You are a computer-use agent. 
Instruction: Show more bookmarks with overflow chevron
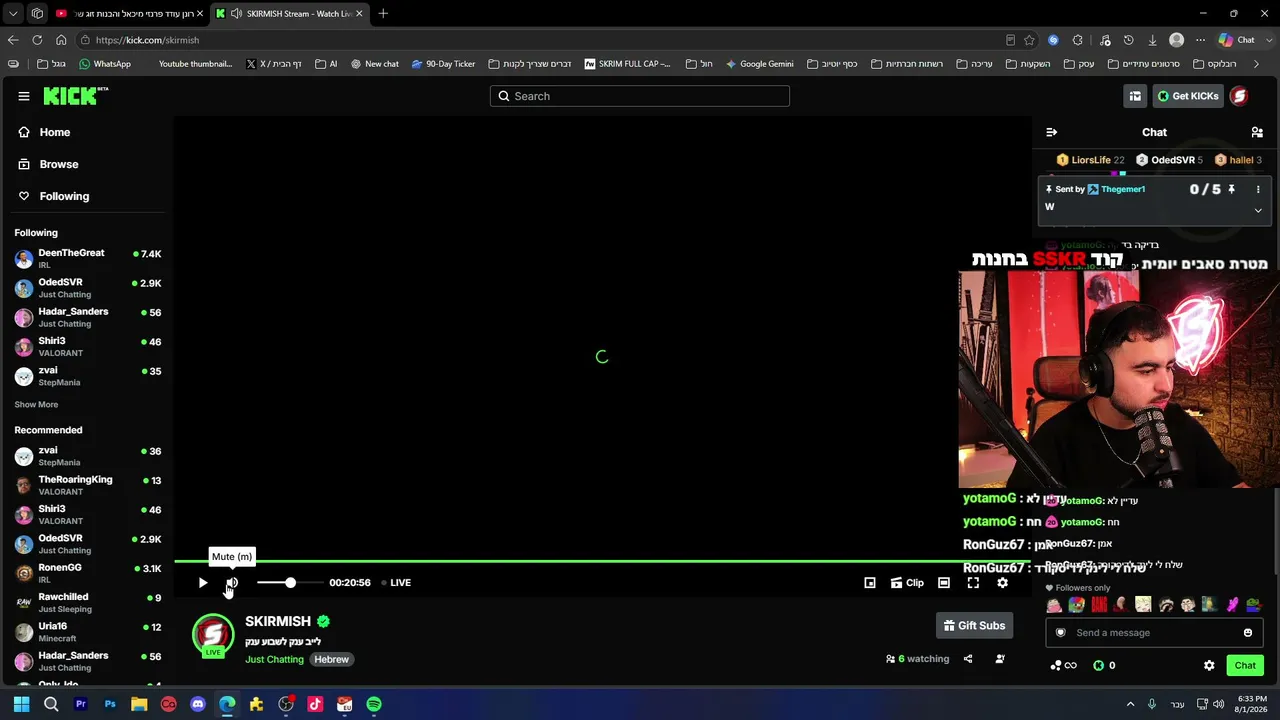point(1257,64)
